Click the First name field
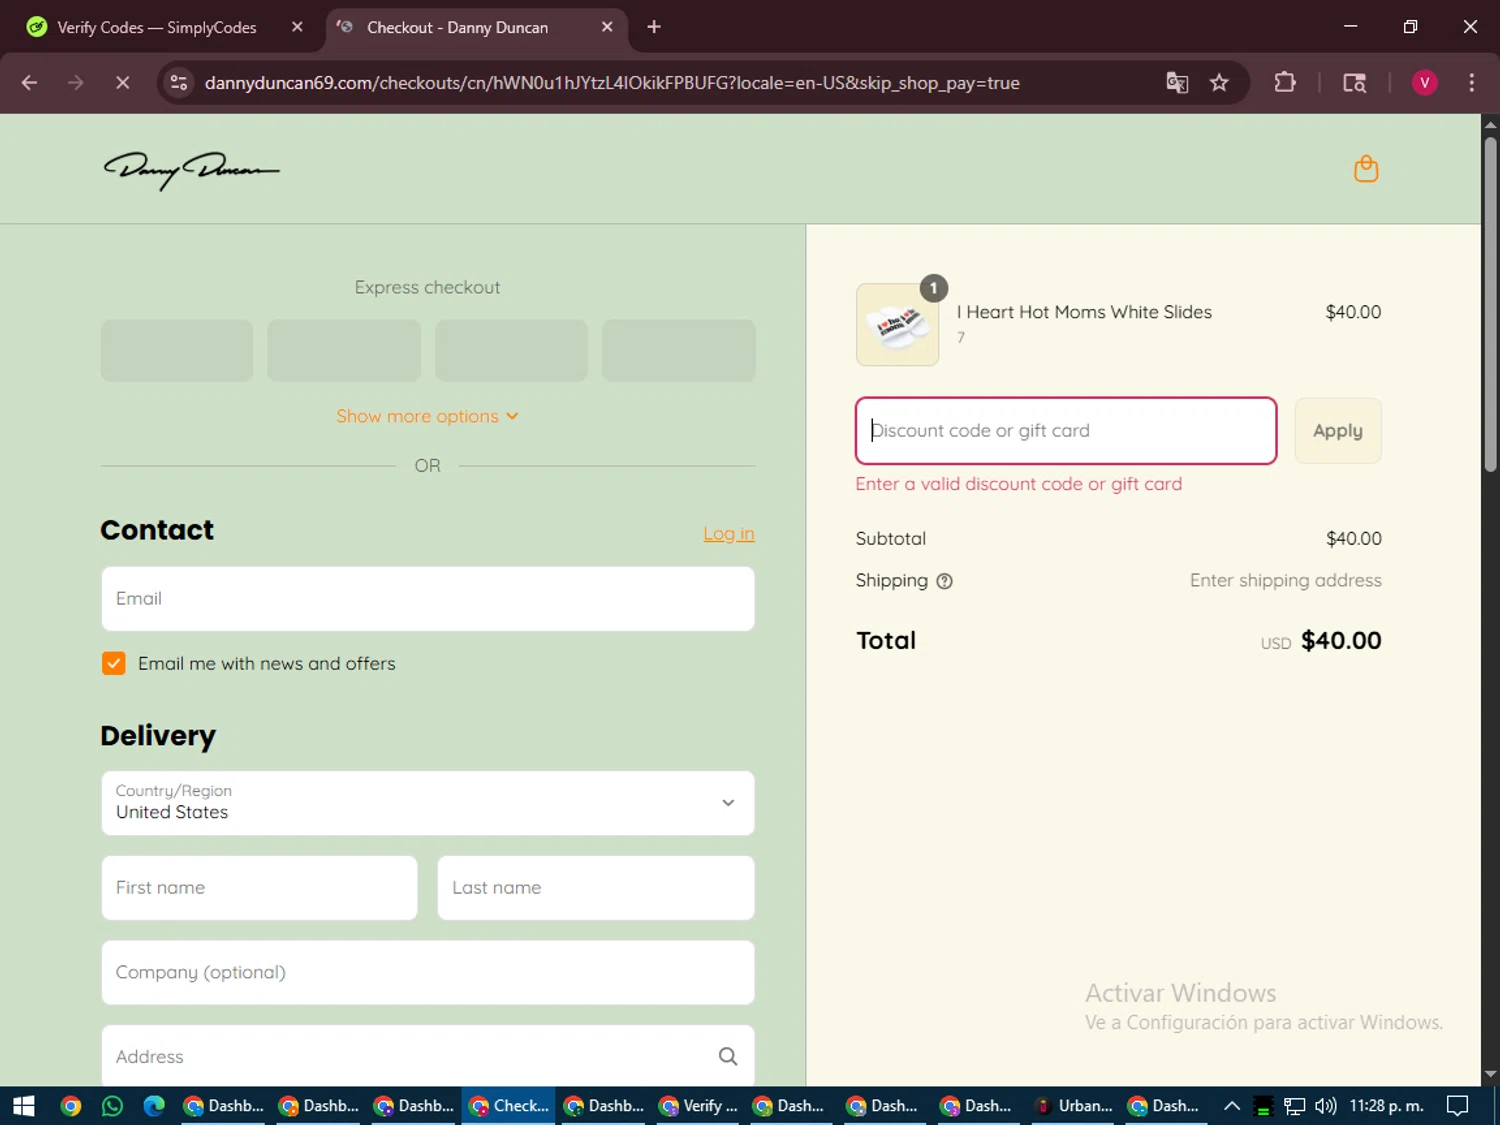The height and width of the screenshot is (1125, 1500). click(x=259, y=888)
